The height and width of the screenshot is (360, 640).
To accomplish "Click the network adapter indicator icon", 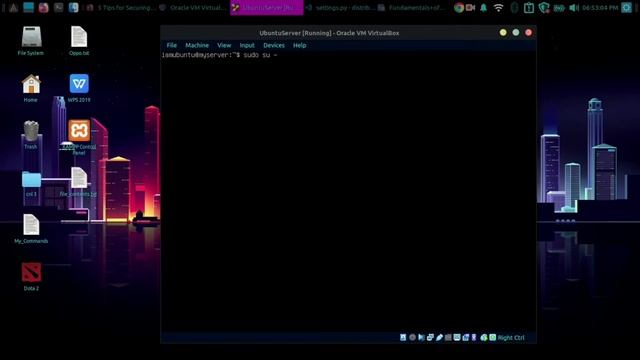I will point(430,338).
